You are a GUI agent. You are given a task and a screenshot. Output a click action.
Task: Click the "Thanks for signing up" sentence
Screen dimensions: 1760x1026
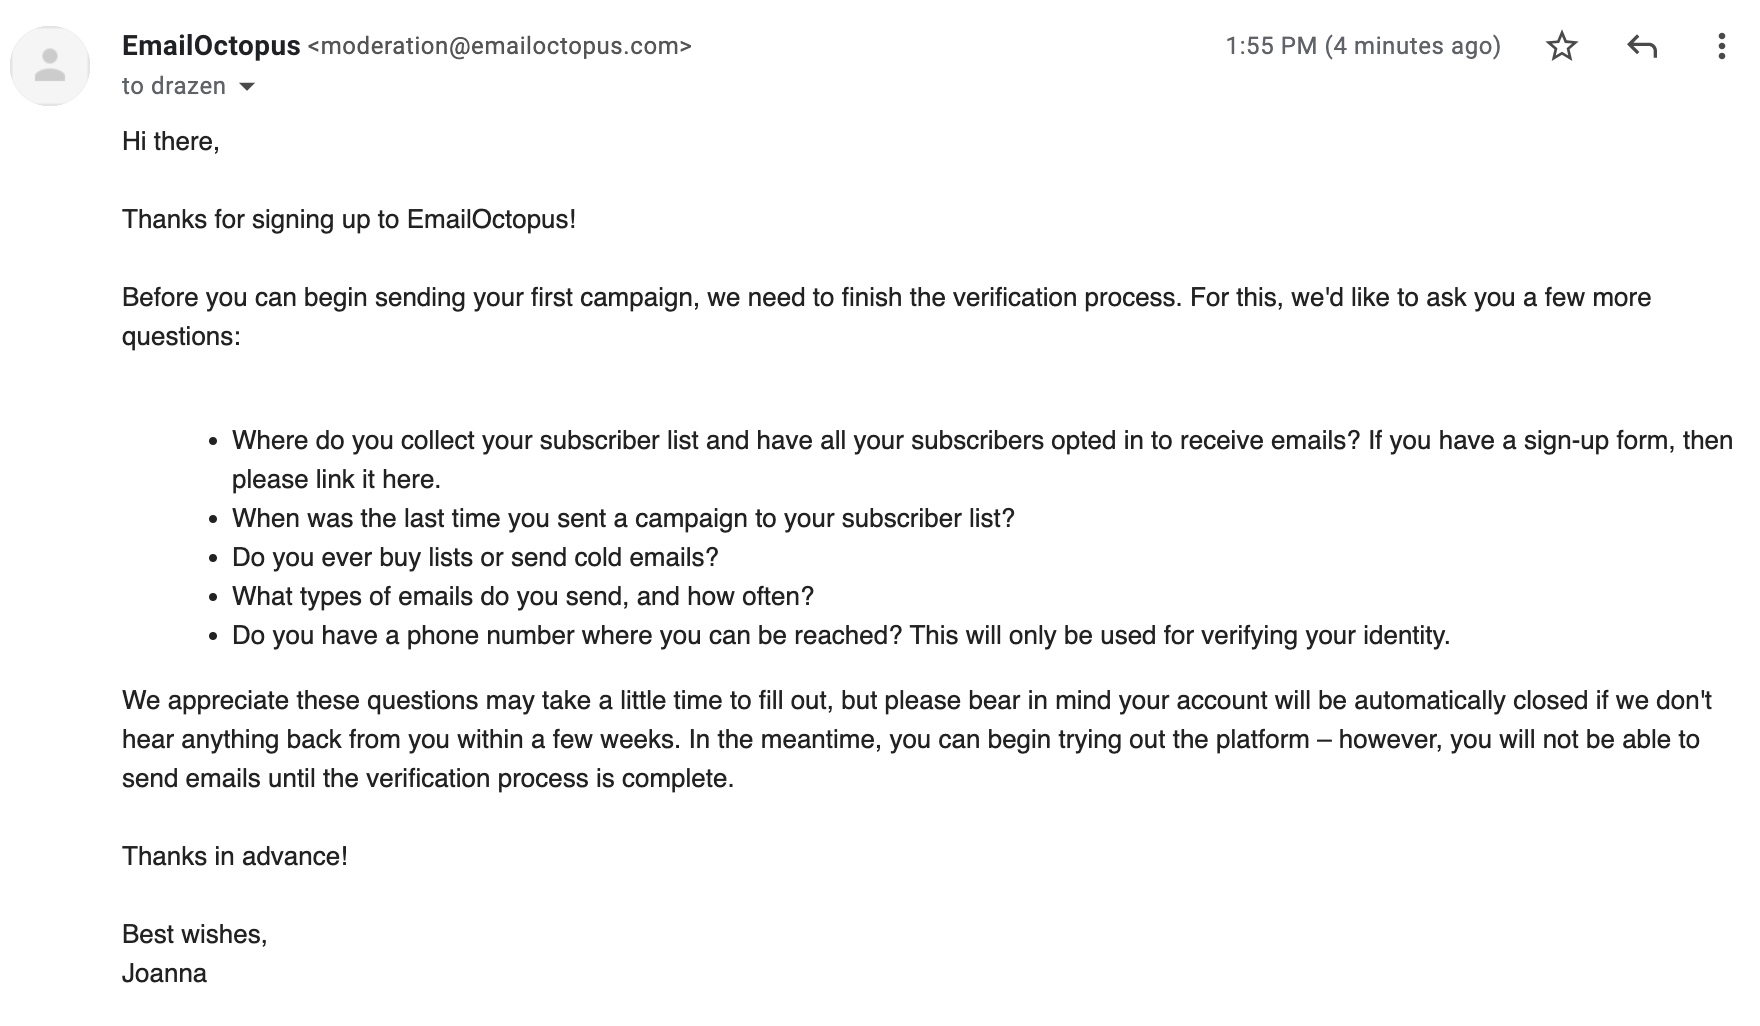pyautogui.click(x=348, y=219)
